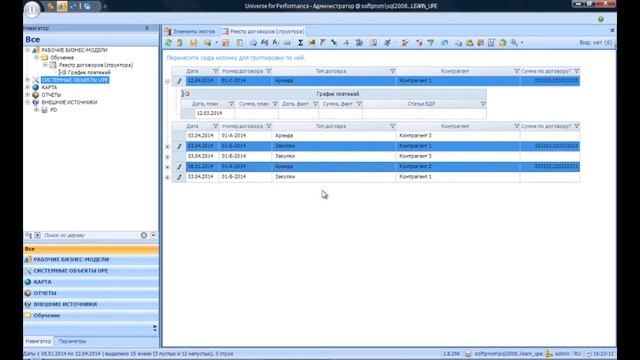Expand the PD node under ВНЕШНИЕ ИСТОЧНИКИ

click(36, 110)
